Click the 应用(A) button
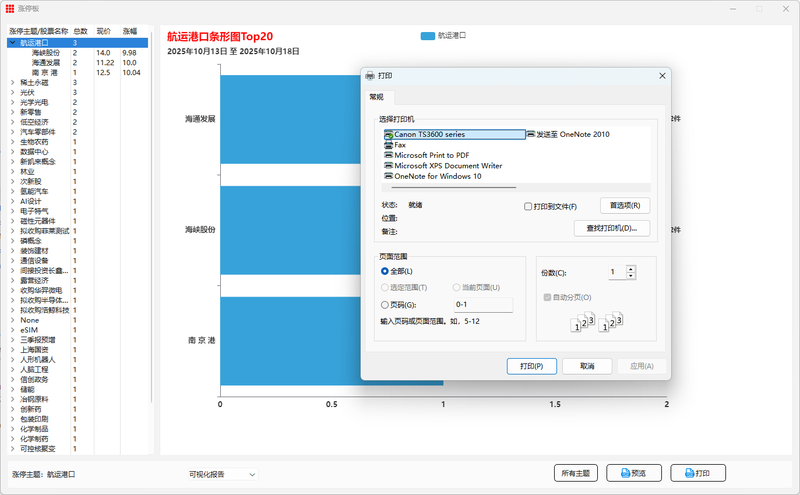Screen dimensions: 800x495 [642, 366]
